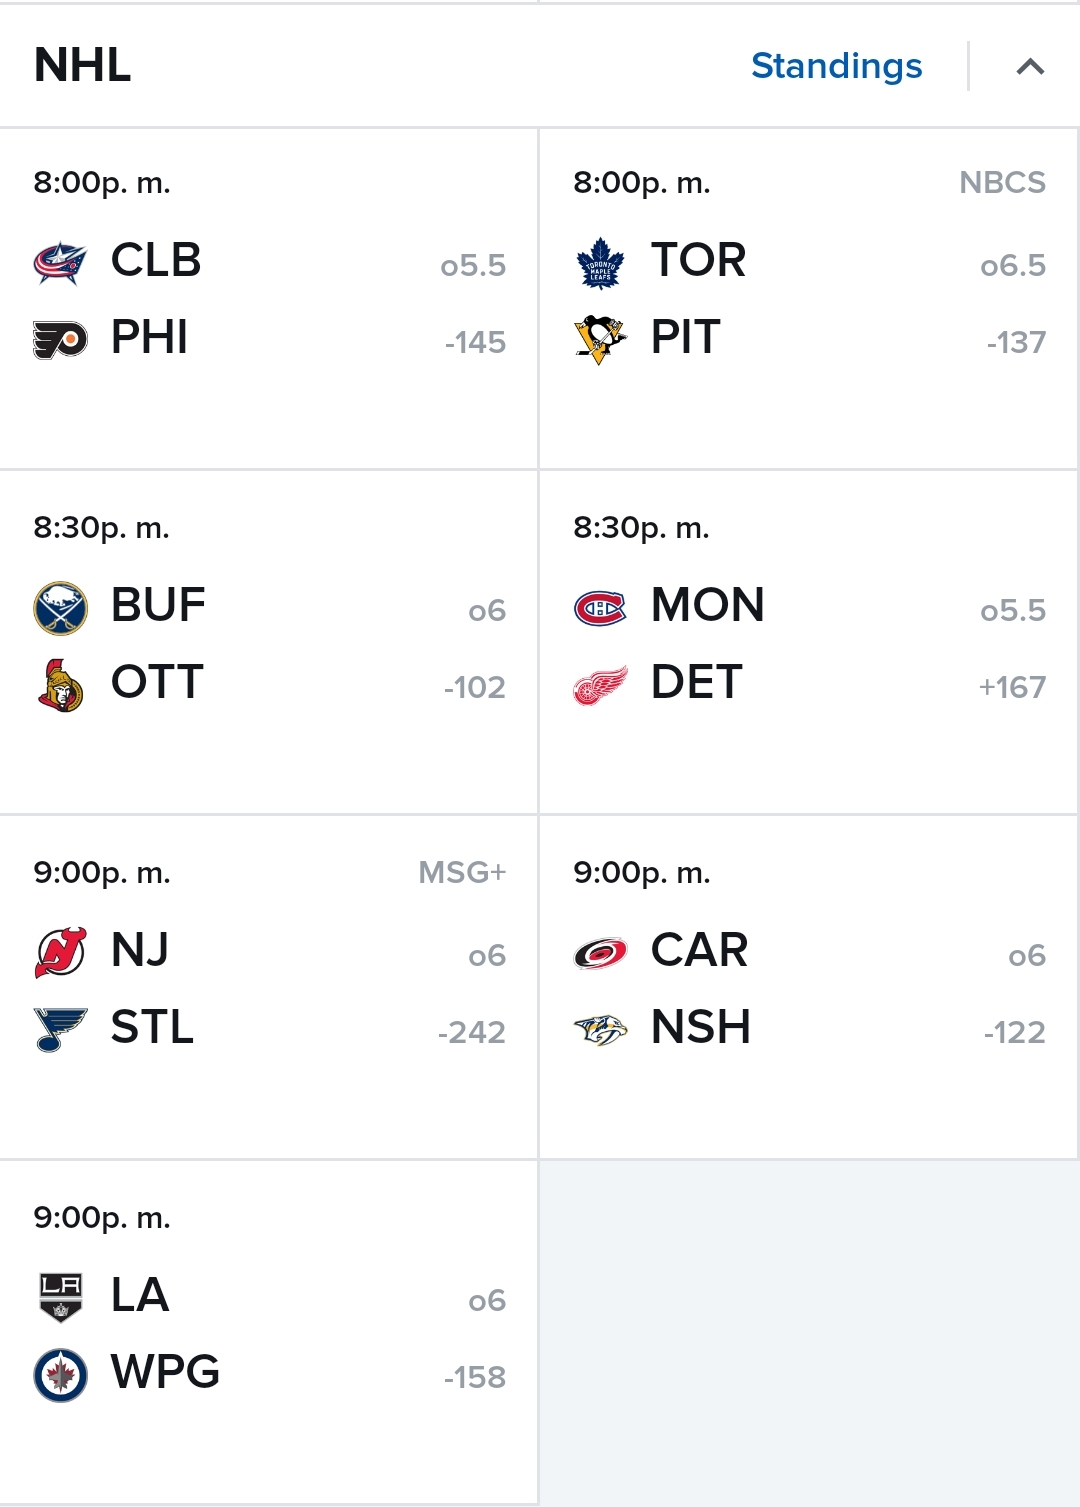Select the Toronto Maple Leafs logo
The image size is (1080, 1507).
pyautogui.click(x=600, y=262)
